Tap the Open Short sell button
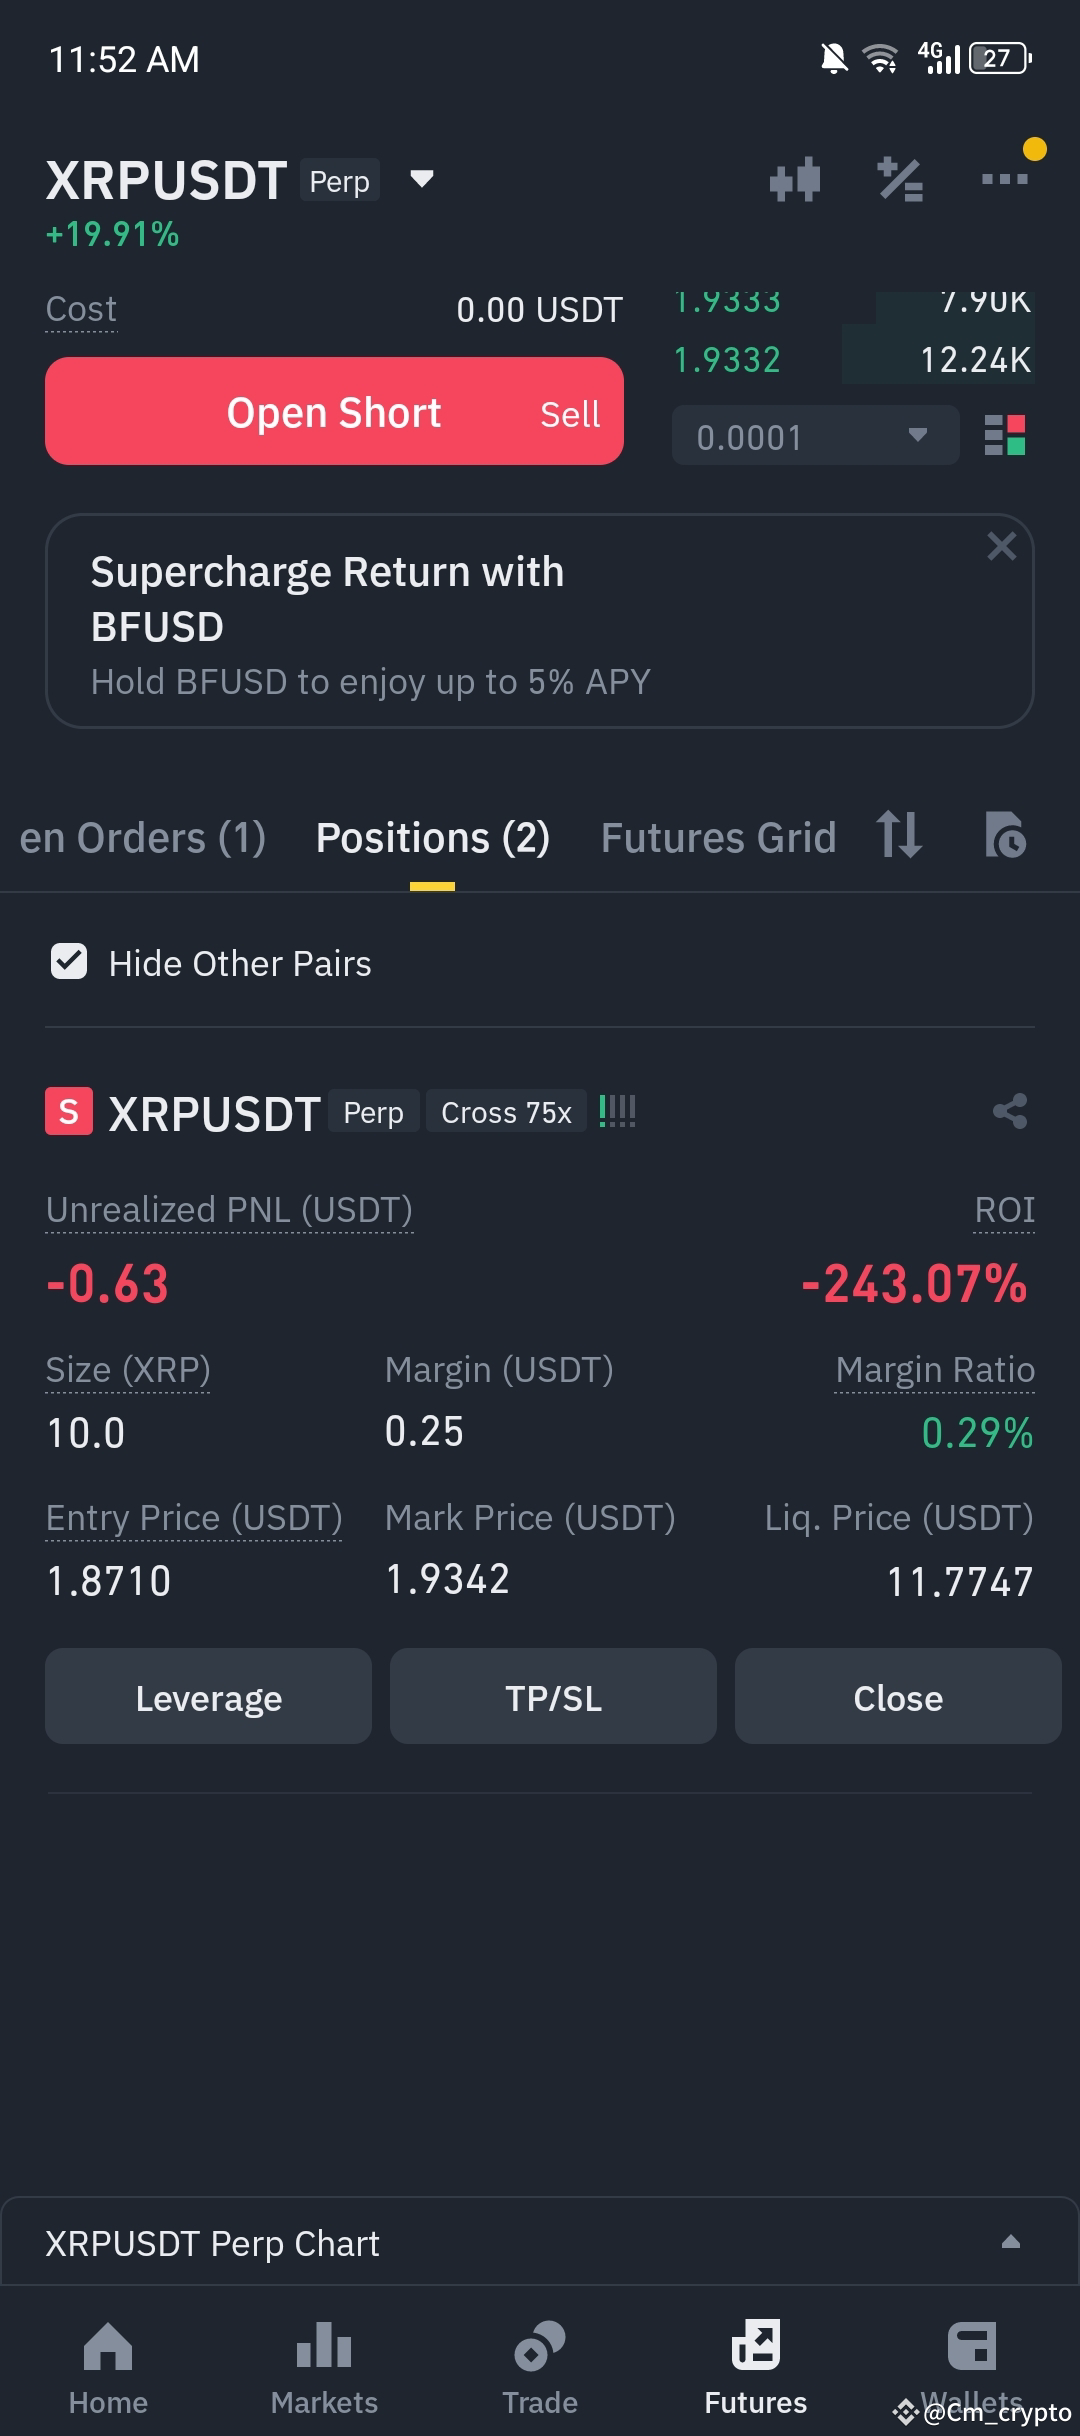 click(334, 411)
